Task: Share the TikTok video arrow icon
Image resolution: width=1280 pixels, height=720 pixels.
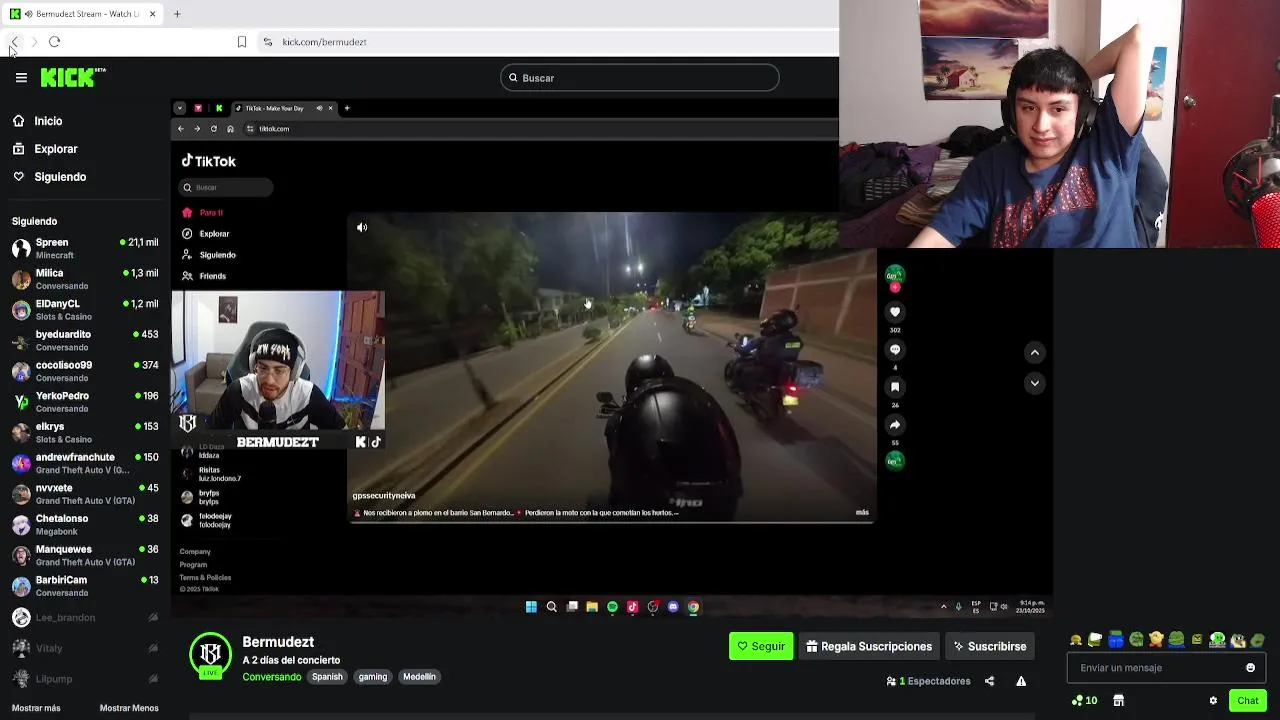Action: (x=895, y=425)
